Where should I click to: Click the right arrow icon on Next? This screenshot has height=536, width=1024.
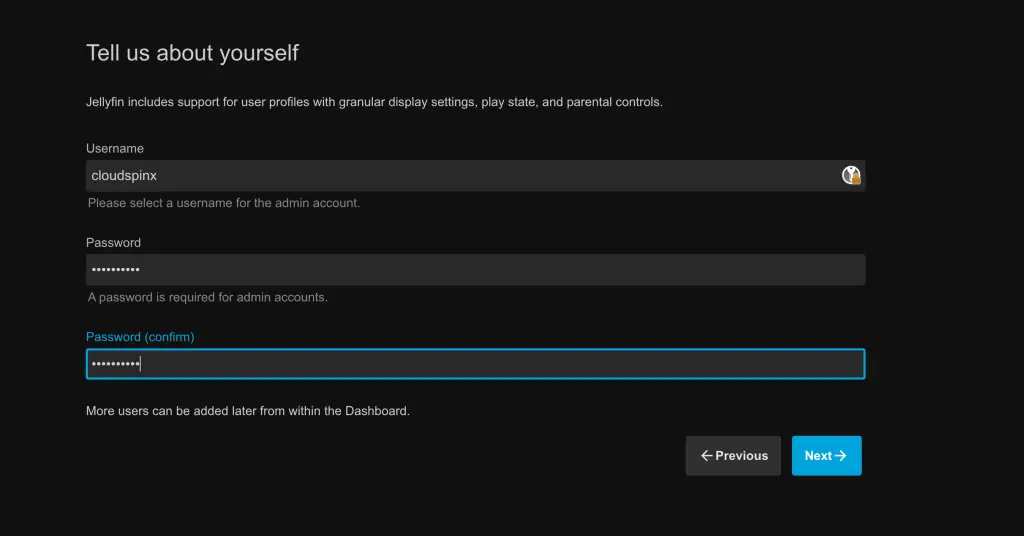841,456
